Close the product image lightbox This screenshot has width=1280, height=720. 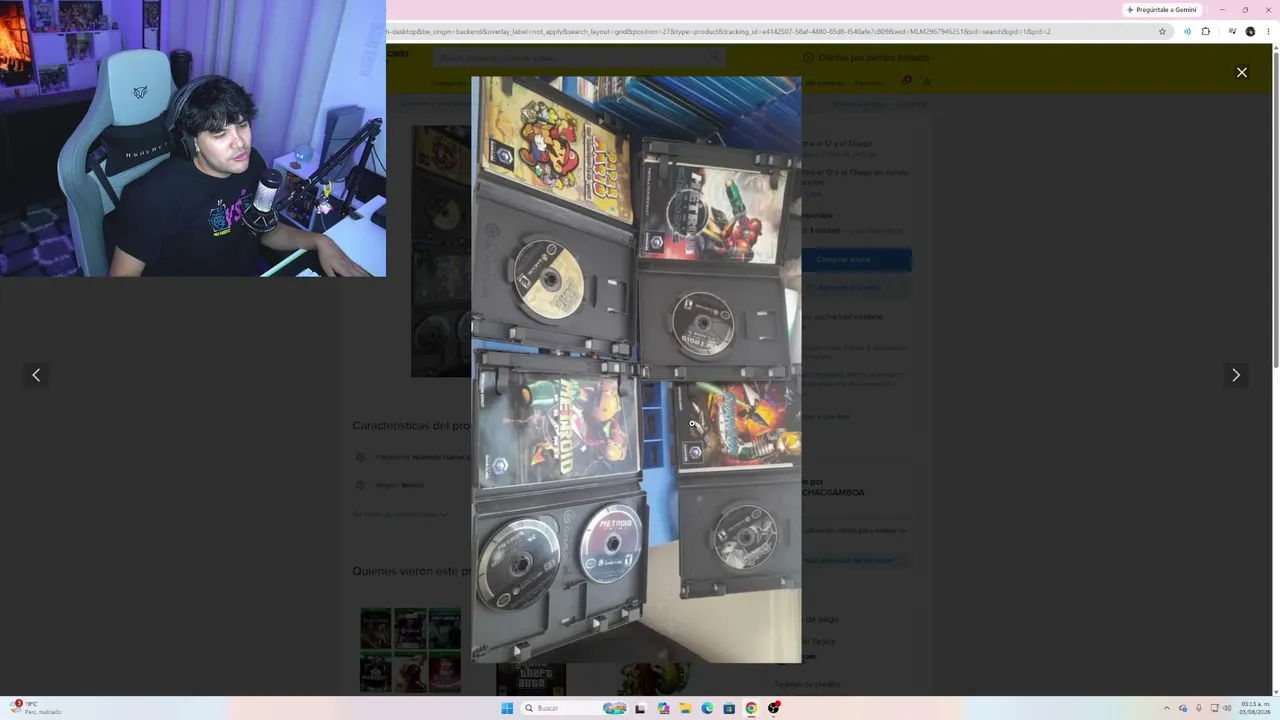pos(1242,72)
